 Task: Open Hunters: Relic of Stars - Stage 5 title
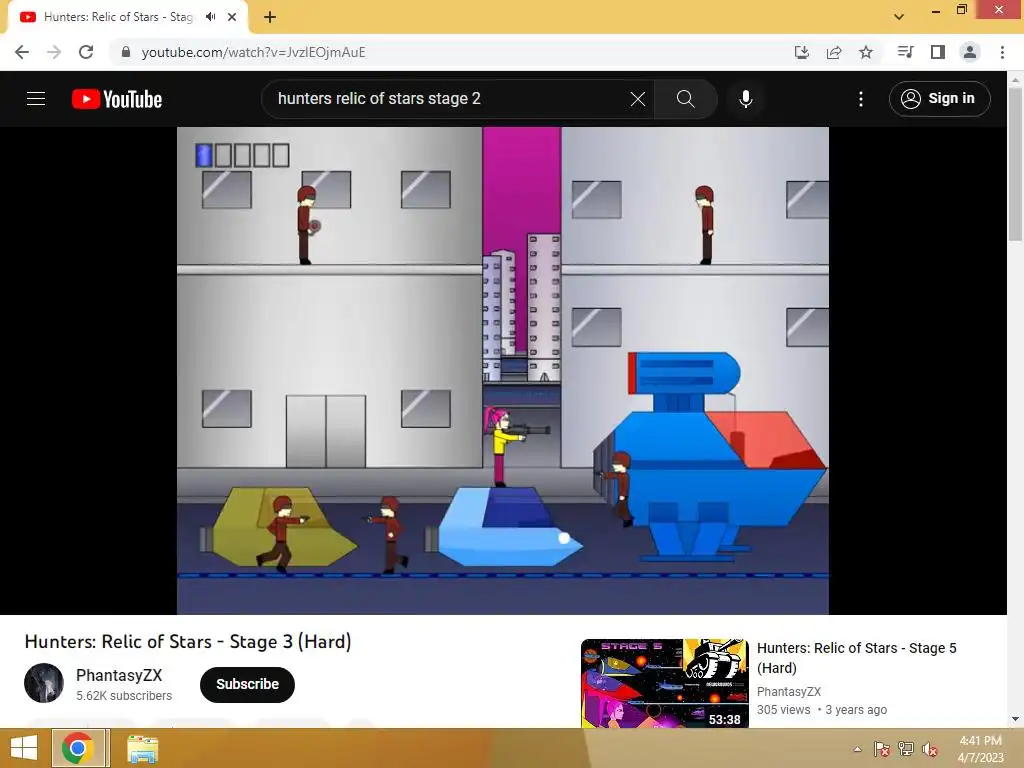click(x=856, y=658)
